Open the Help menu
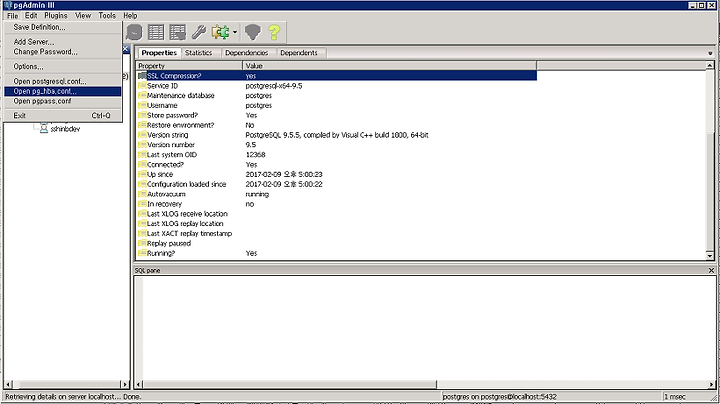Image resolution: width=720 pixels, height=404 pixels. point(130,16)
